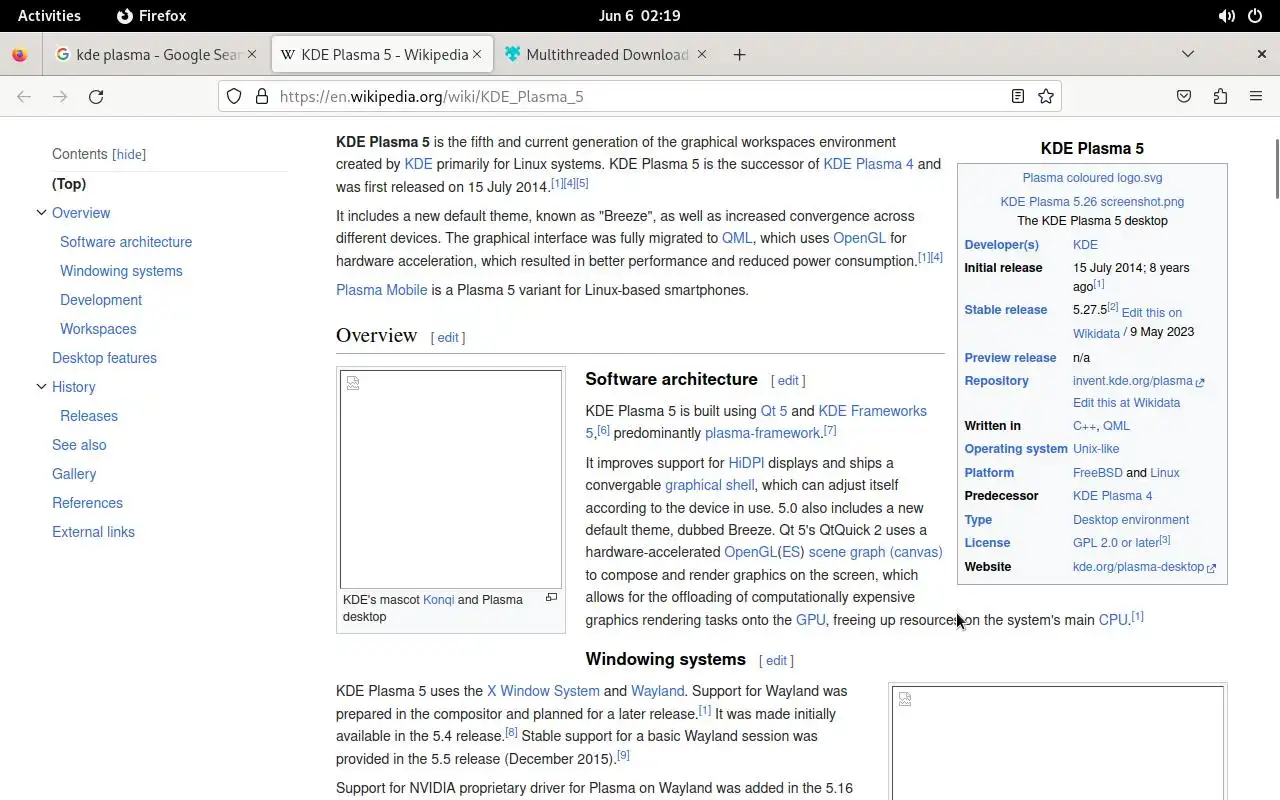Open Firefox app menu in top bar
The width and height of the screenshot is (1280, 800).
pos(151,16)
